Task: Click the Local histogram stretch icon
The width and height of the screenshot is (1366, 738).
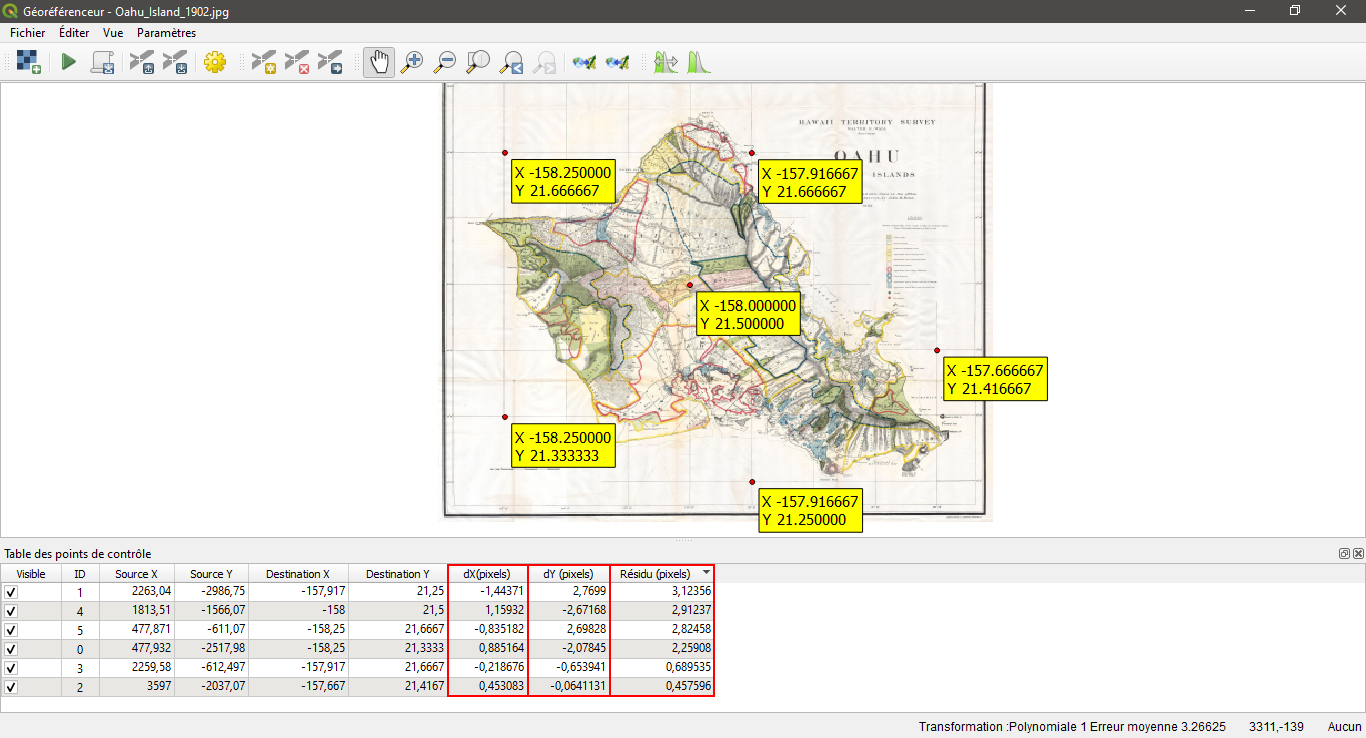Action: 698,62
